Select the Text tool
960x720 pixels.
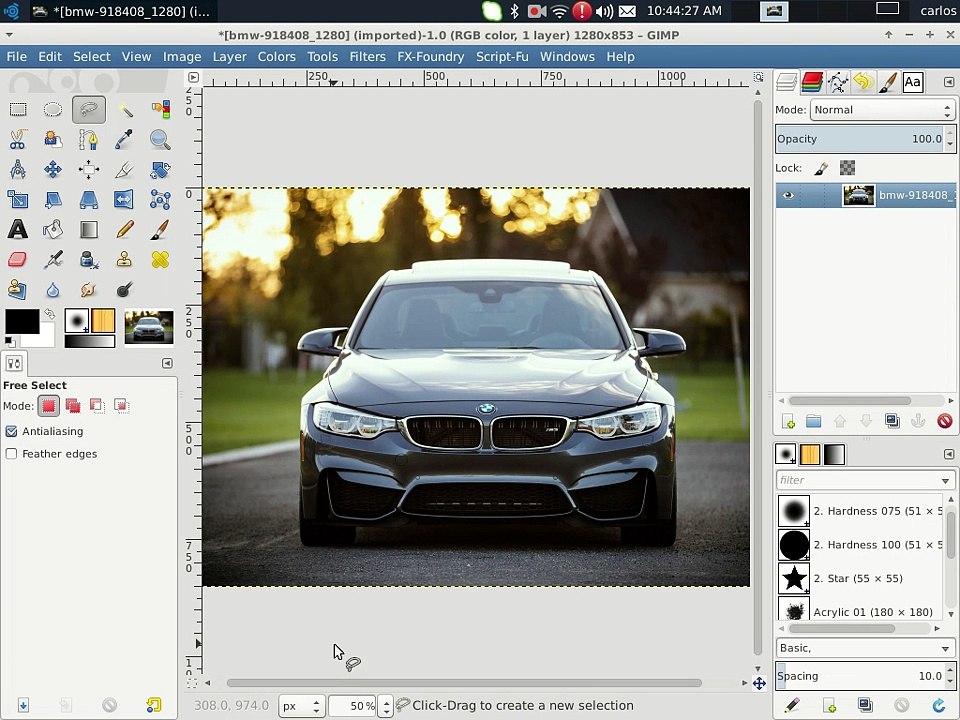[x=18, y=230]
